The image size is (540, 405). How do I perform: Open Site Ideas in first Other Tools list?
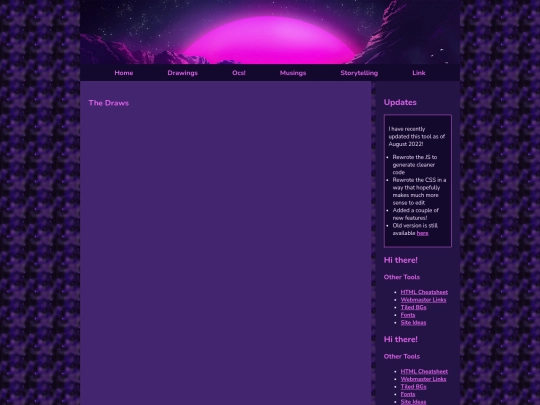413,323
